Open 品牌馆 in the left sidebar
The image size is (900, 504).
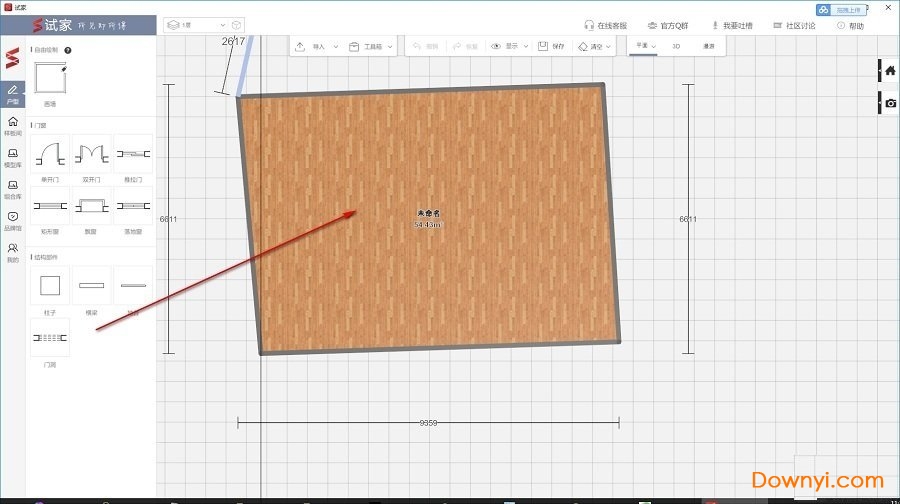(x=12, y=220)
